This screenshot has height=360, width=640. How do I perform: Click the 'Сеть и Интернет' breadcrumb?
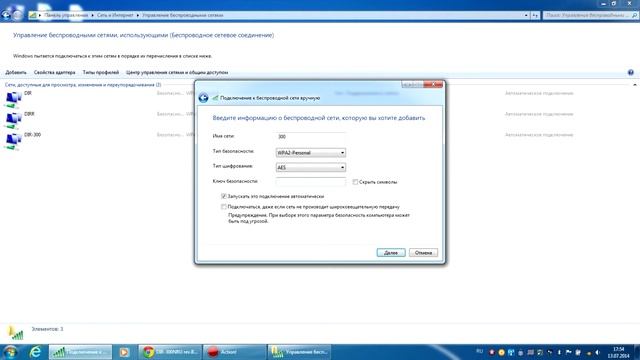(115, 15)
